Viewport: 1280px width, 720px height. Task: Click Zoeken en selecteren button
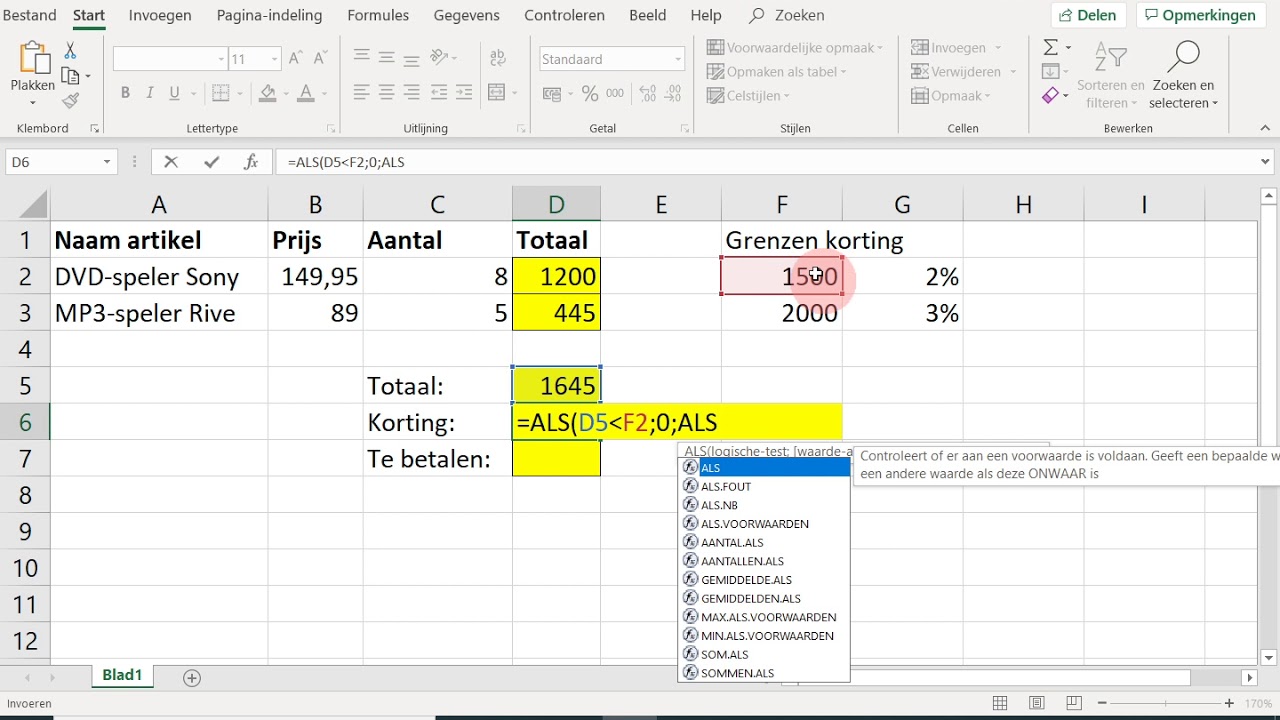pos(1184,76)
